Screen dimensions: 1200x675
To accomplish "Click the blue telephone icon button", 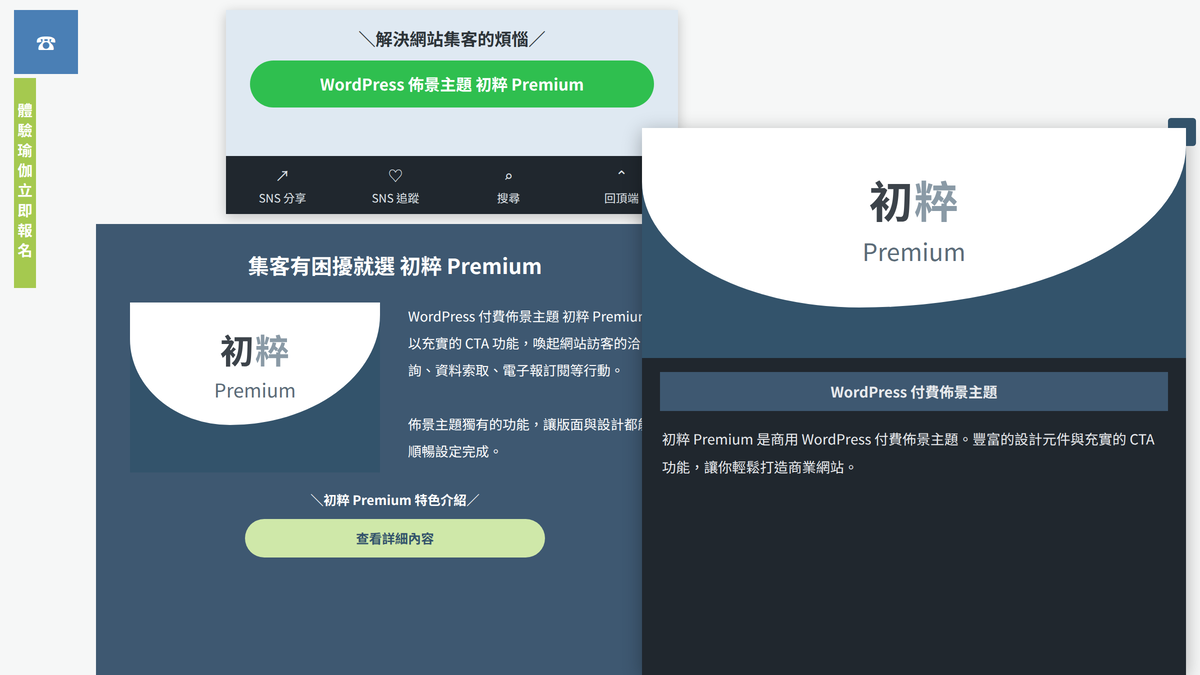I will (46, 42).
